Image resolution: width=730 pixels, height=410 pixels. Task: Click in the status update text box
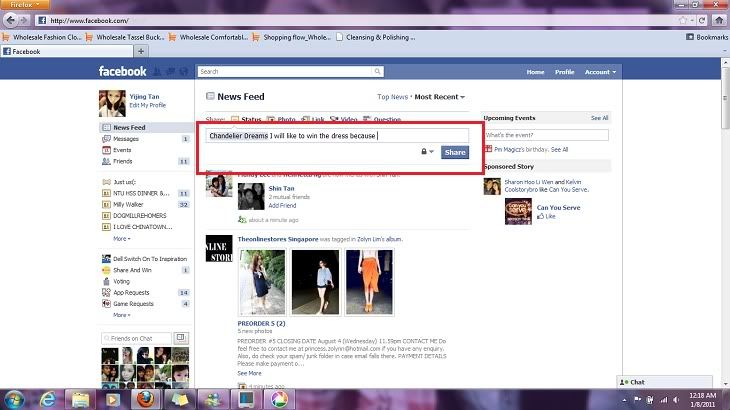(338, 135)
